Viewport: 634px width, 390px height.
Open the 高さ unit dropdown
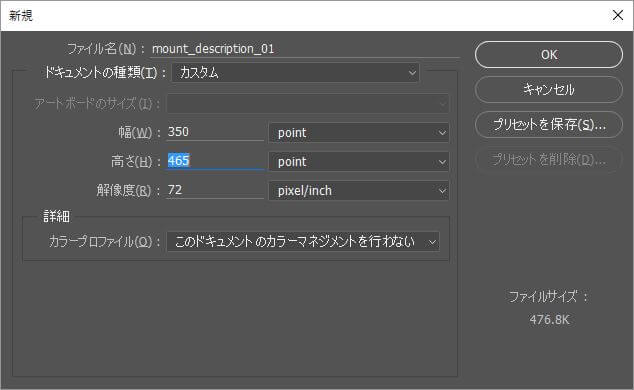coord(359,162)
